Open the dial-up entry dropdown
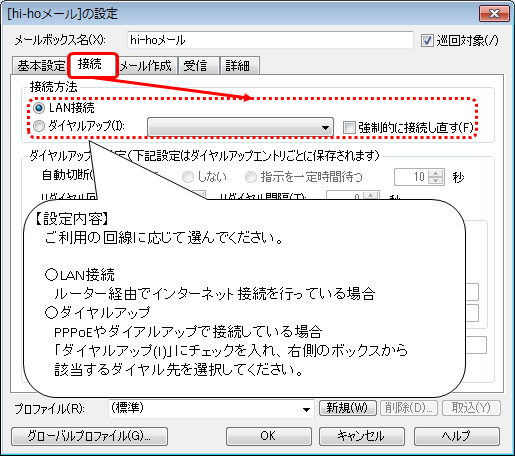The width and height of the screenshot is (515, 456). coord(240,127)
